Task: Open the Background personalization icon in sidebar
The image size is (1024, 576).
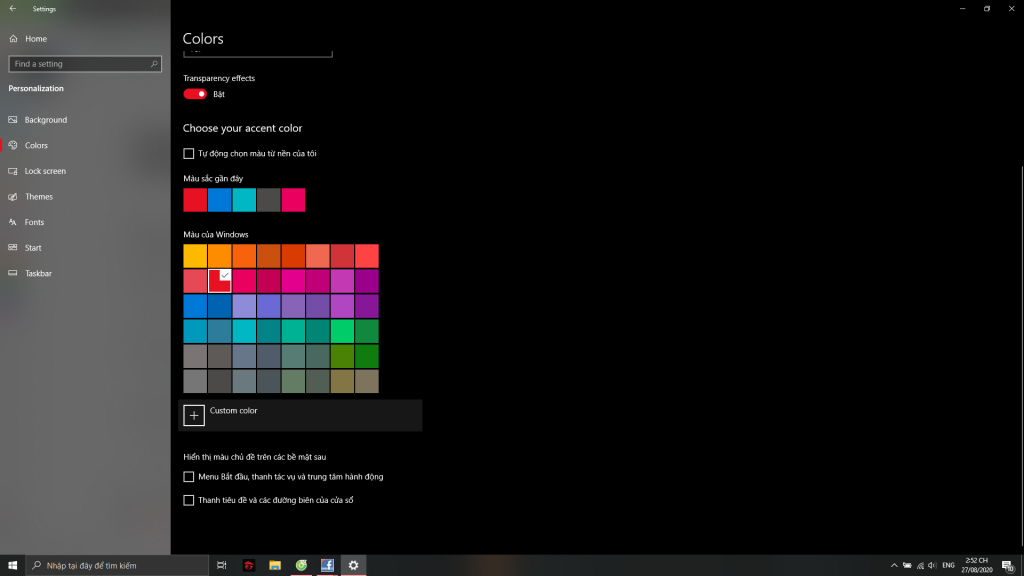Action: (15, 119)
